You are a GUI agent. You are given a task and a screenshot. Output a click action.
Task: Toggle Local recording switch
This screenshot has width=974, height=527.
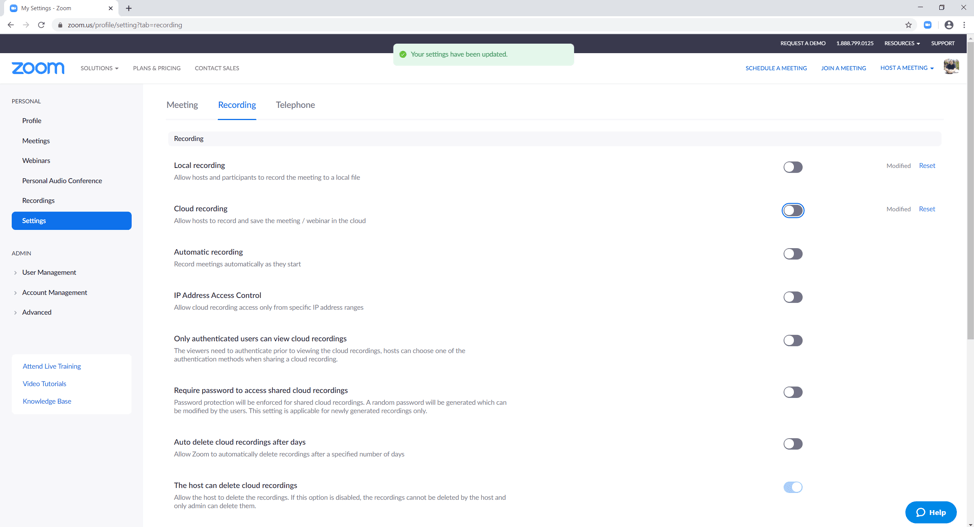click(x=793, y=167)
